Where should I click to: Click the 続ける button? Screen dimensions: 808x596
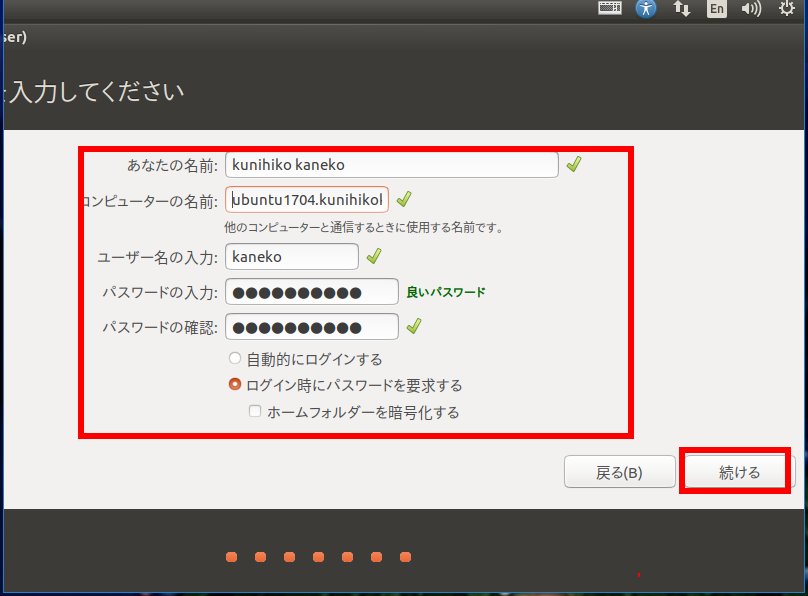(x=739, y=472)
